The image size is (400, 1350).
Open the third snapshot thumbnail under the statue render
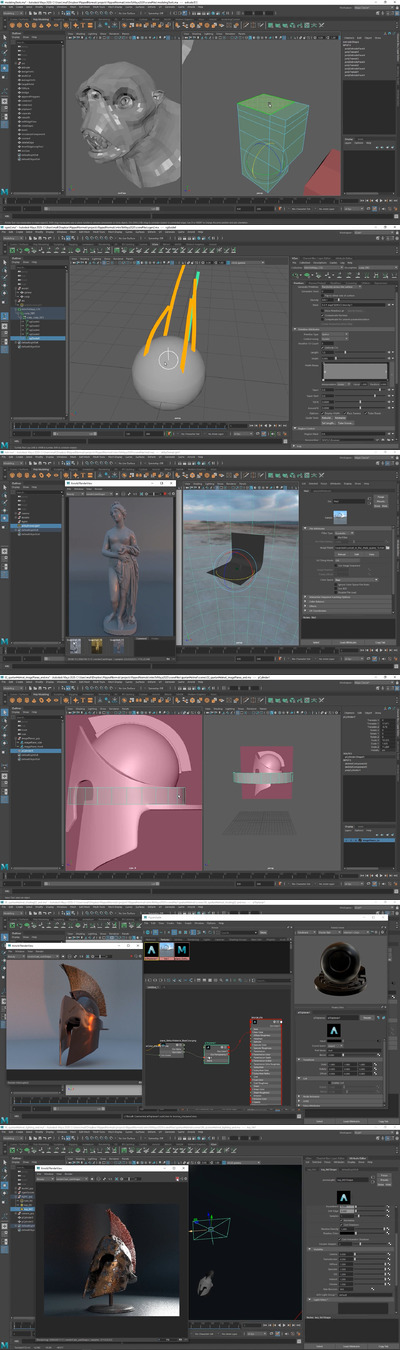(x=116, y=644)
